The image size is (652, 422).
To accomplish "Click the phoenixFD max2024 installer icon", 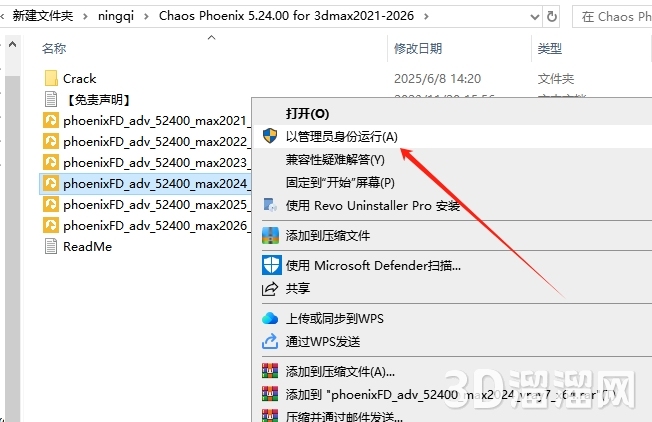I will (51, 183).
